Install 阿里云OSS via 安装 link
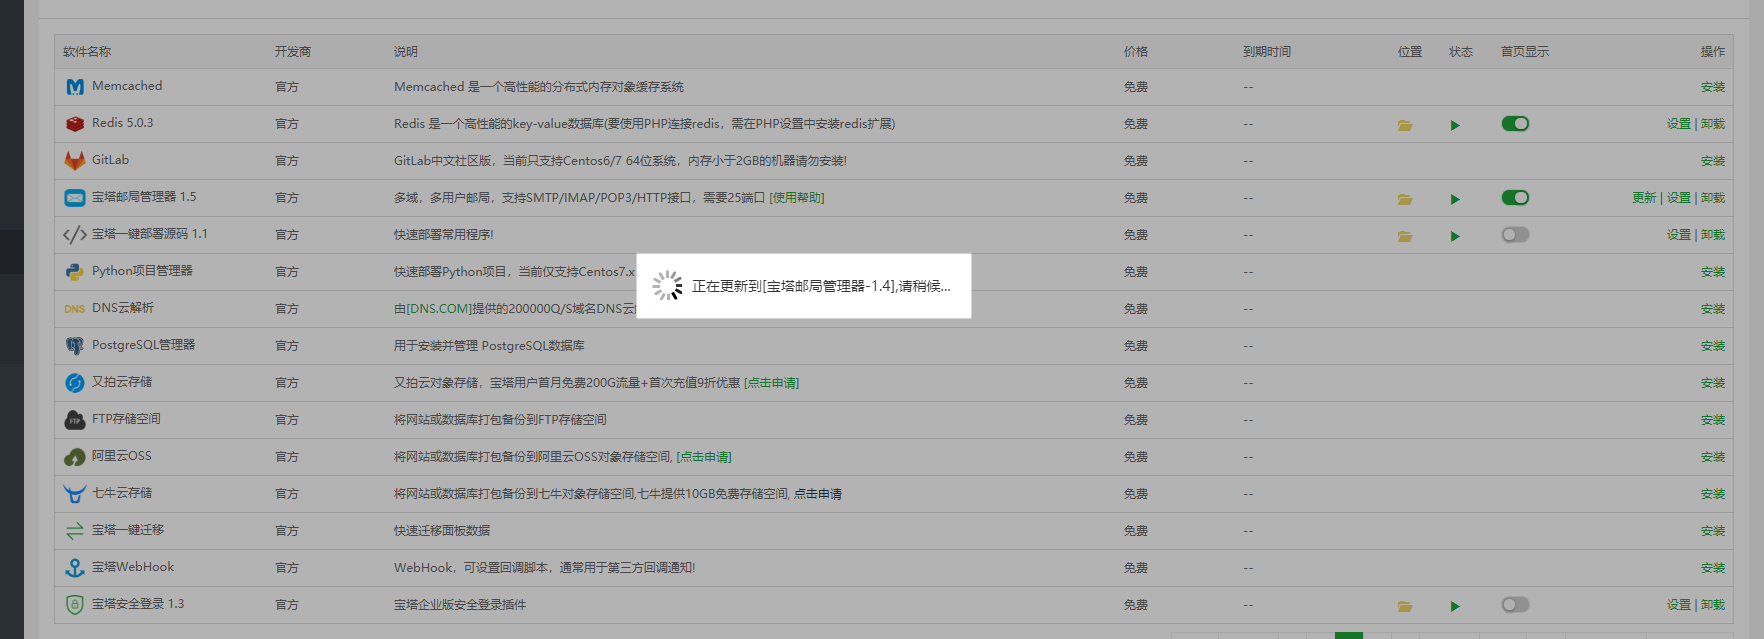Viewport: 1764px width, 639px height. (x=1713, y=457)
